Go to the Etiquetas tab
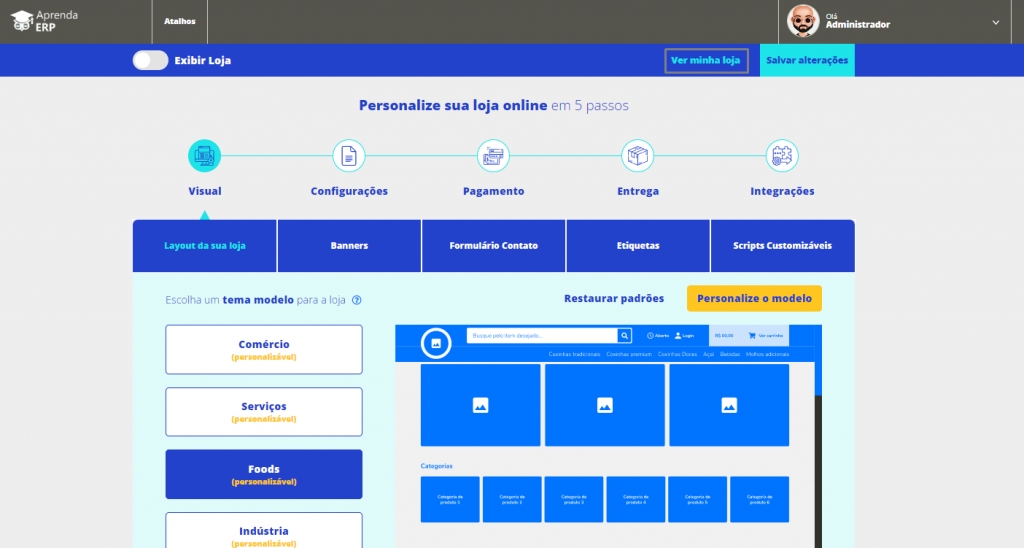 point(638,246)
